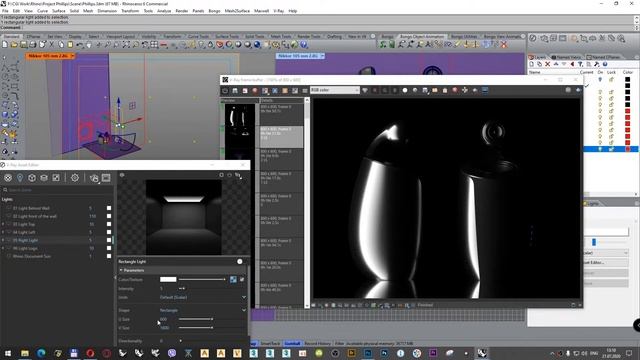This screenshot has width=640, height=360.
Task: Click Cut scissors icon in Rhino toolbar
Action: [51, 44]
